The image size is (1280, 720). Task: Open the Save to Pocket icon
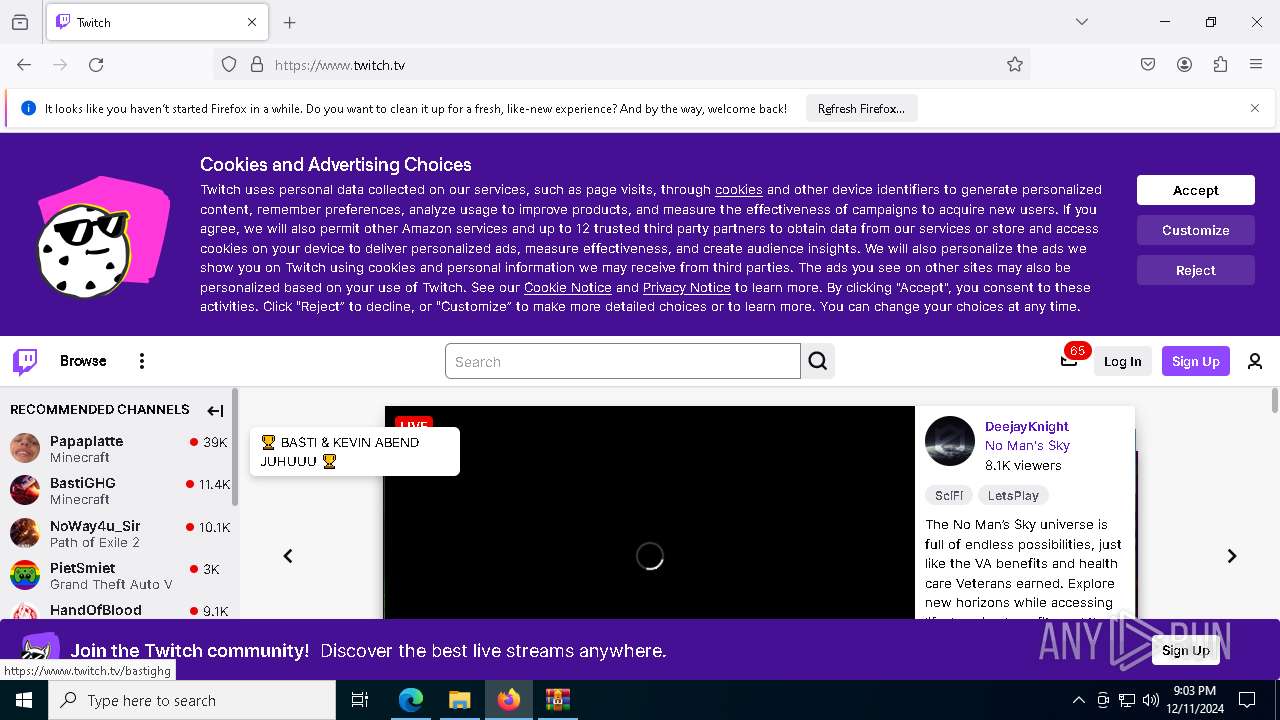click(x=1148, y=65)
